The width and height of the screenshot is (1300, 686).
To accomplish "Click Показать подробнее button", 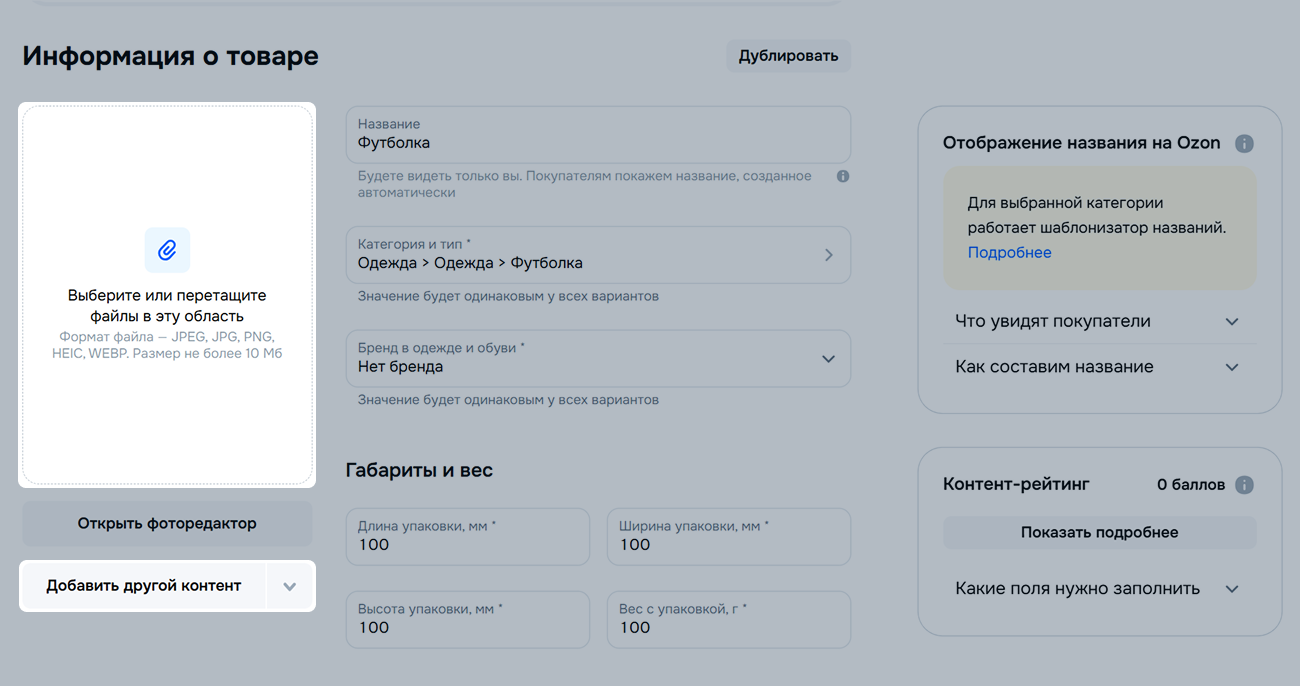I will tap(1099, 533).
